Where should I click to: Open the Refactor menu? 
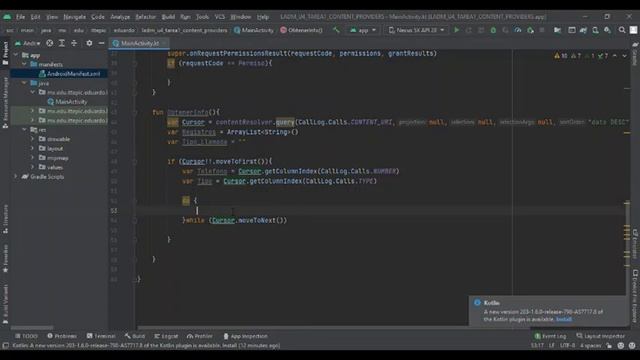click(146, 17)
